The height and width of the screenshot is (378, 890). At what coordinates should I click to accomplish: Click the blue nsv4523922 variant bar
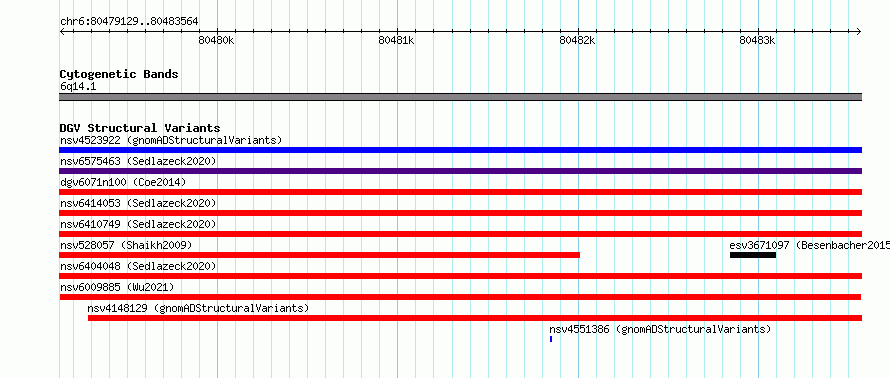[x=460, y=150]
